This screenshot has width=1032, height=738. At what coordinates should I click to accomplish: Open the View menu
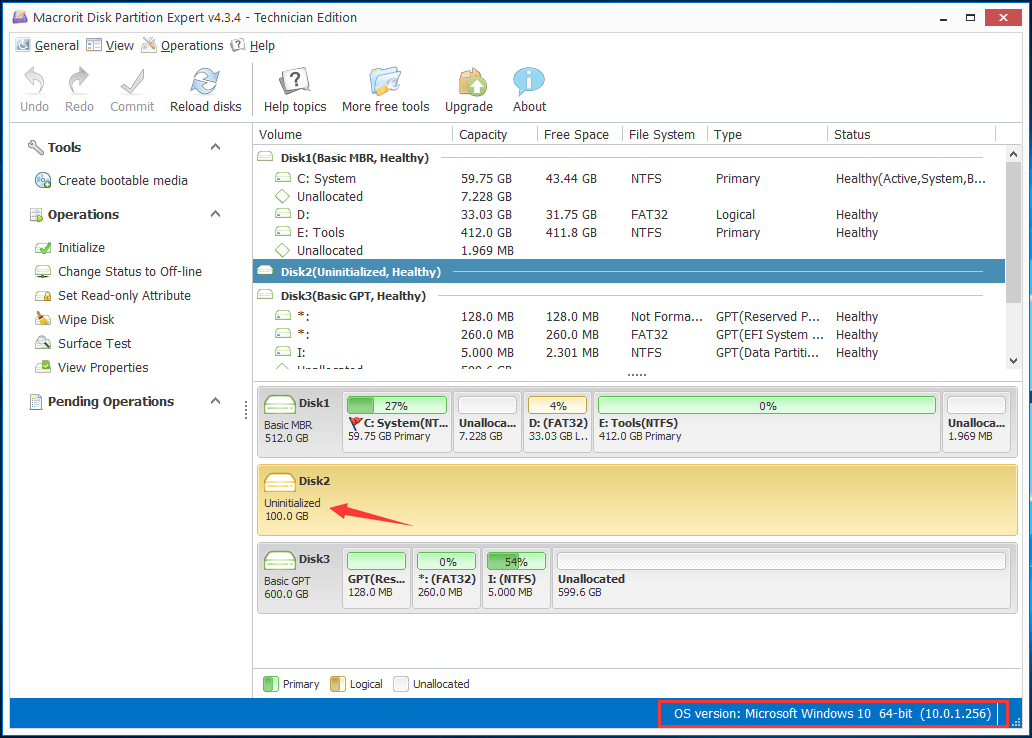click(110, 45)
